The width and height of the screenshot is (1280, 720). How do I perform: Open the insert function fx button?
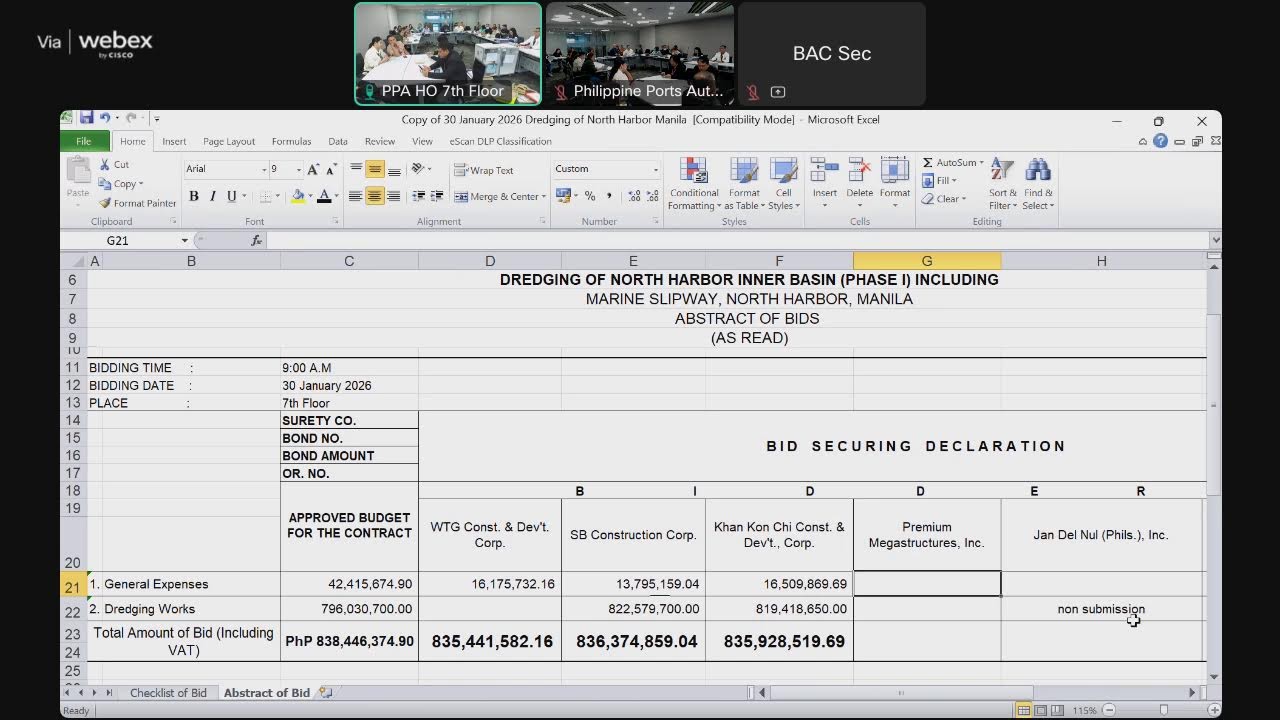(x=256, y=240)
